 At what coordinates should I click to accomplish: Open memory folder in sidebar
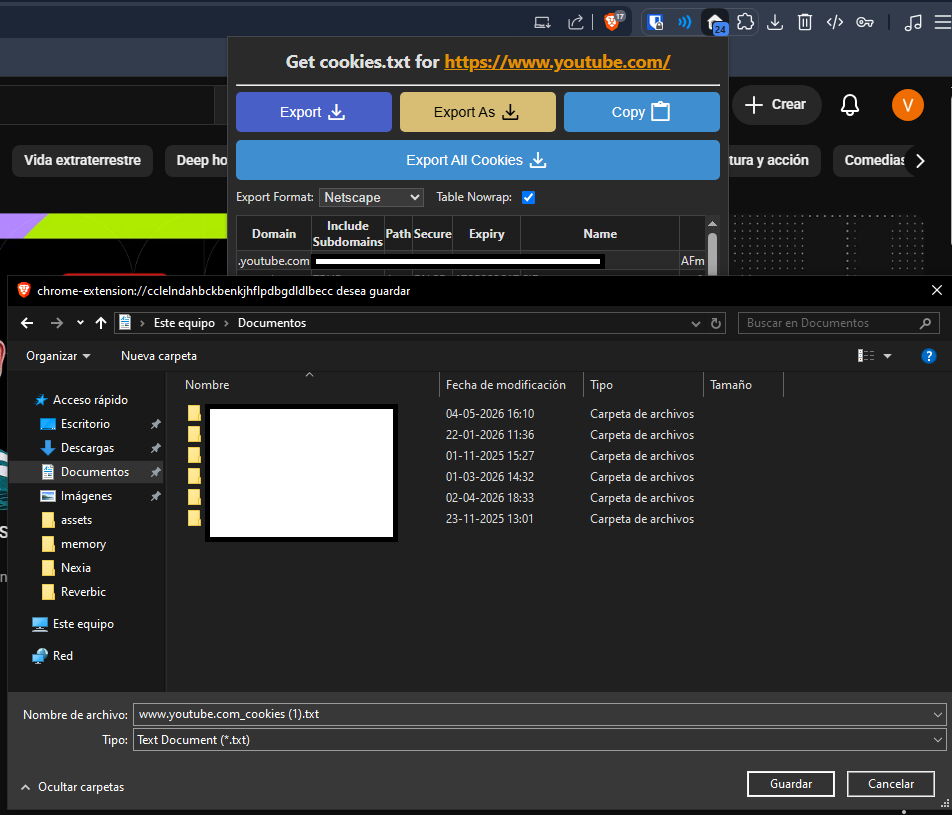coord(83,544)
